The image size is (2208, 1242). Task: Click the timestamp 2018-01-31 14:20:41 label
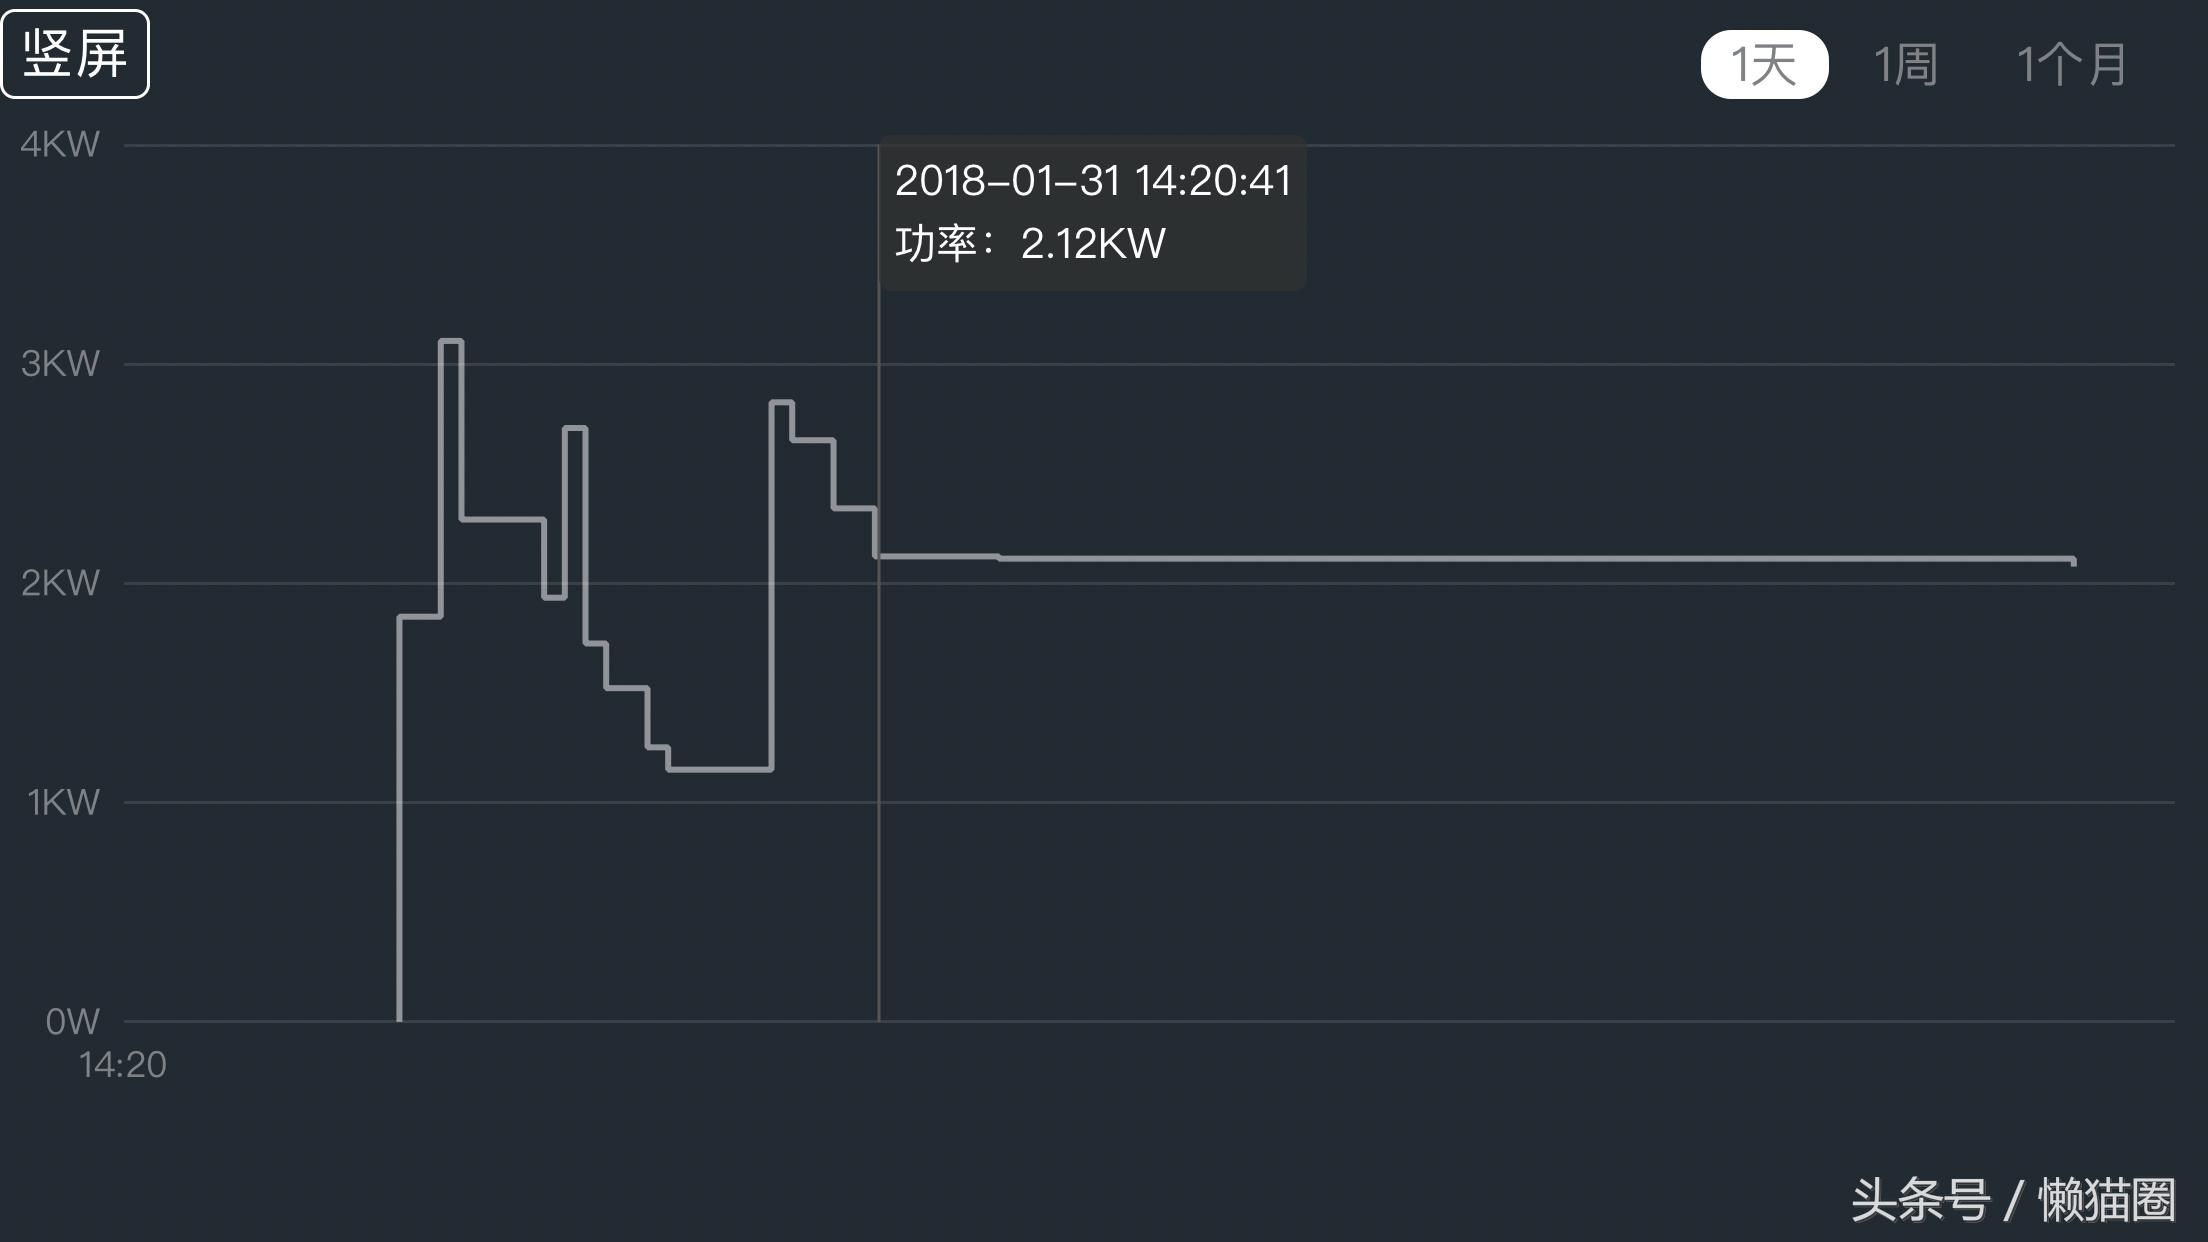click(1093, 182)
